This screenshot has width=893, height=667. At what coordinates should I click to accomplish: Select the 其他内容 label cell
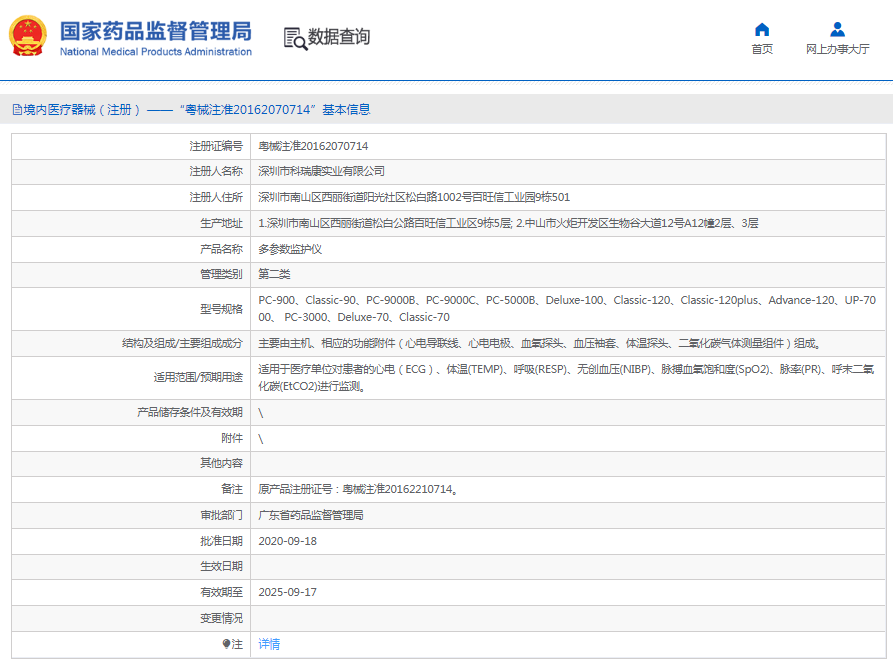(131, 463)
